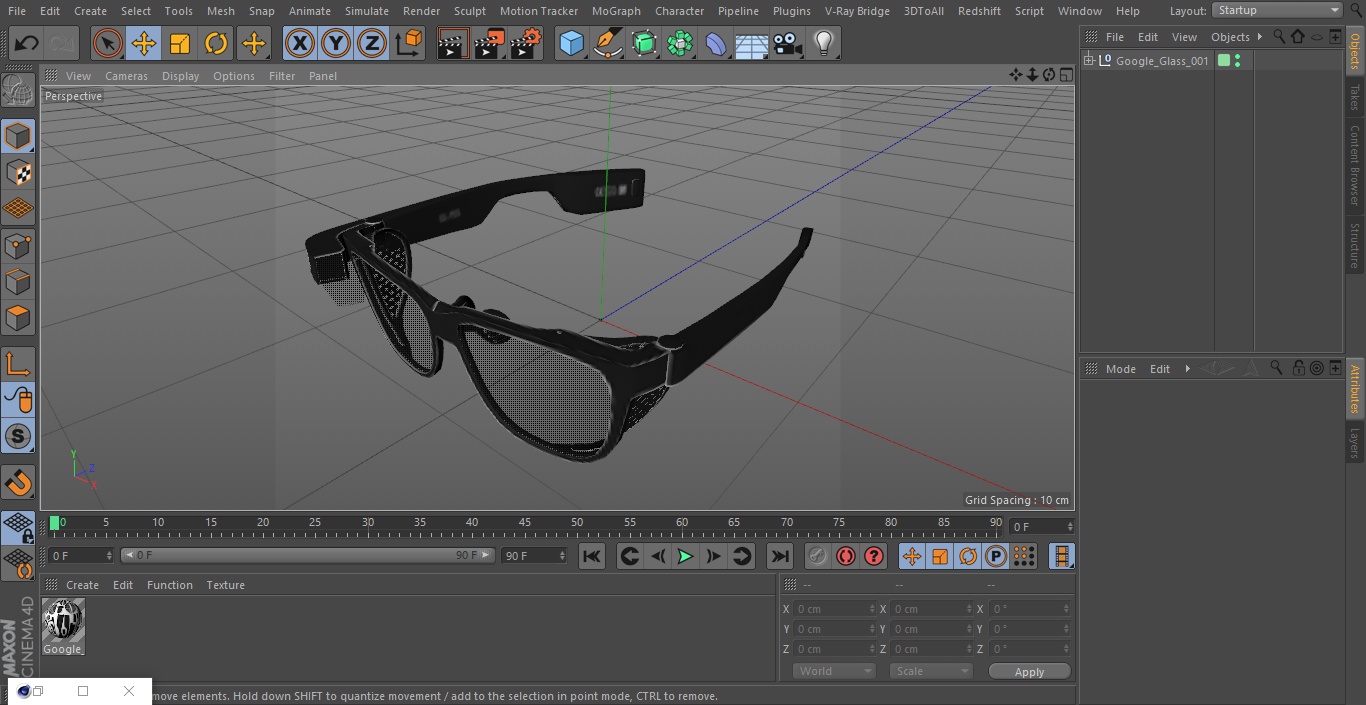Activate the Rotate tool
This screenshot has width=1366, height=705.
tap(216, 43)
